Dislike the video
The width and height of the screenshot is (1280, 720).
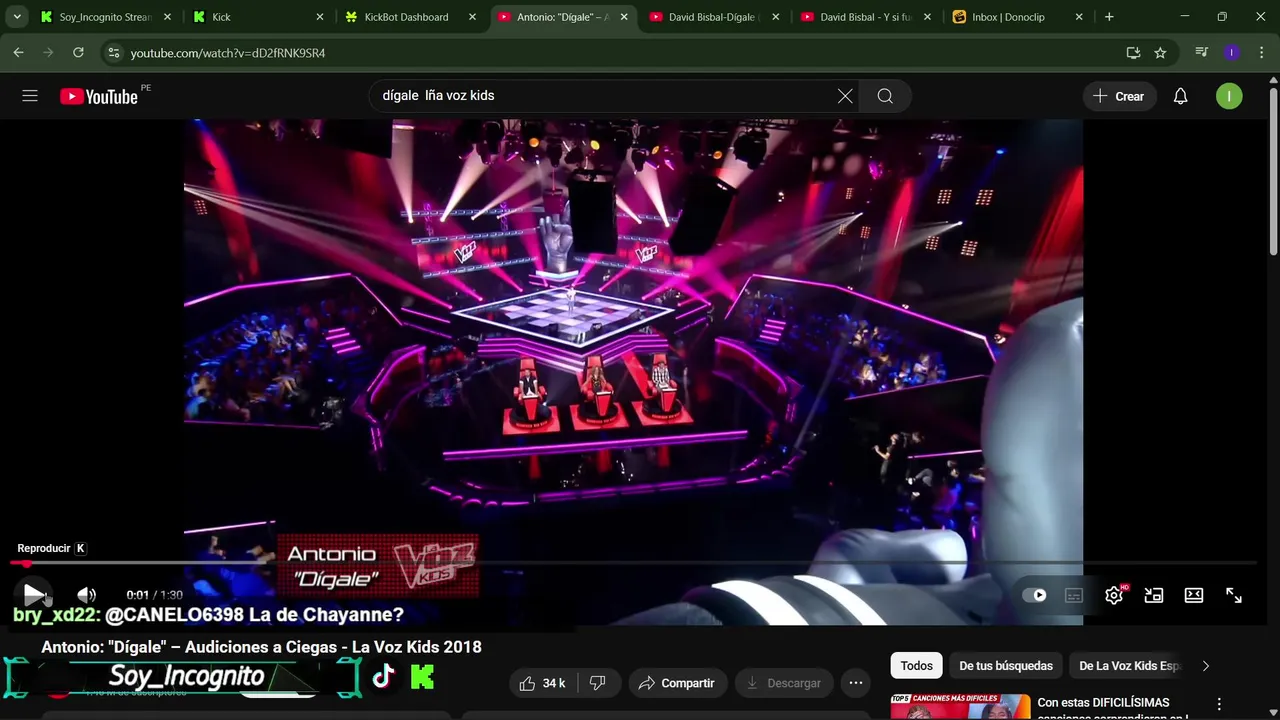[598, 683]
